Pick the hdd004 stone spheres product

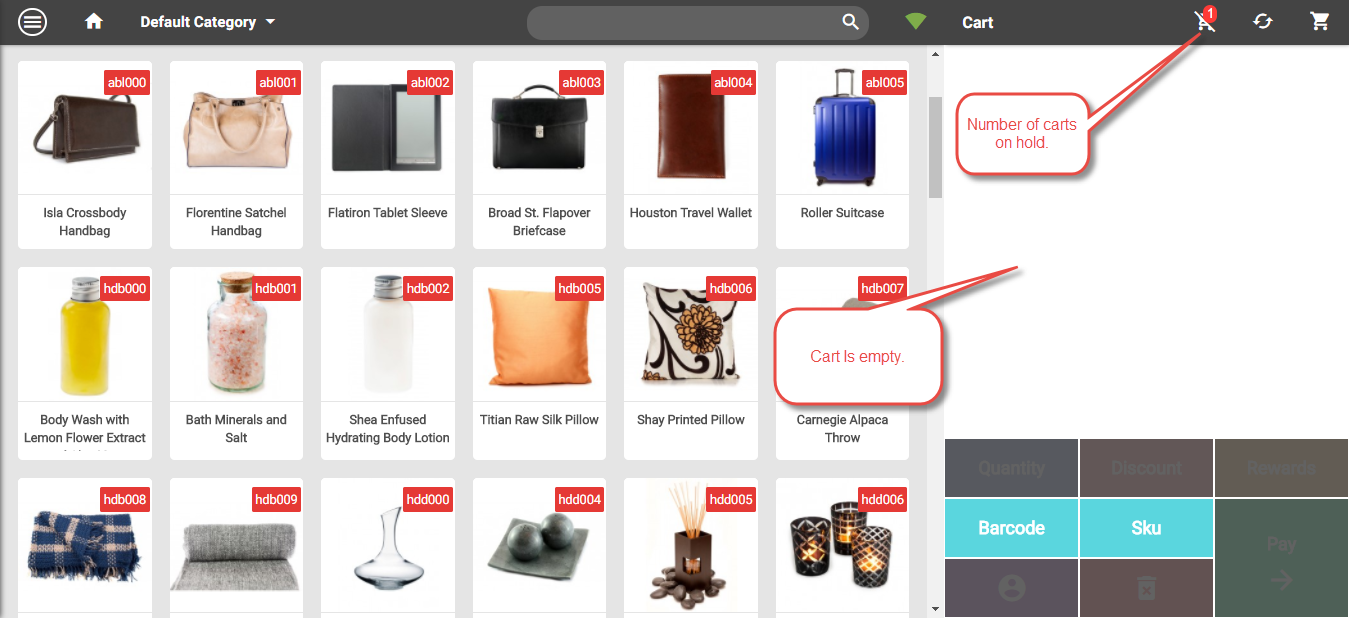tap(539, 547)
